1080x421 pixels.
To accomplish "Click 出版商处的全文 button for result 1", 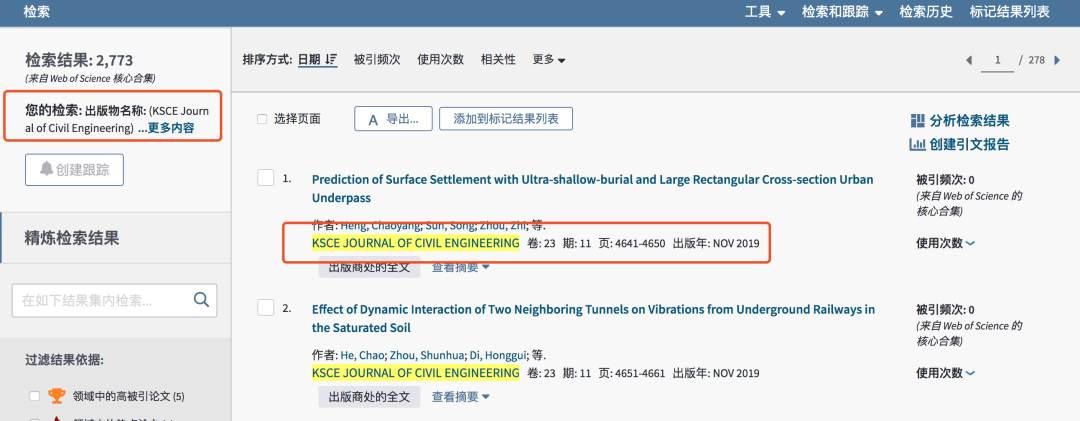I will [x=369, y=267].
